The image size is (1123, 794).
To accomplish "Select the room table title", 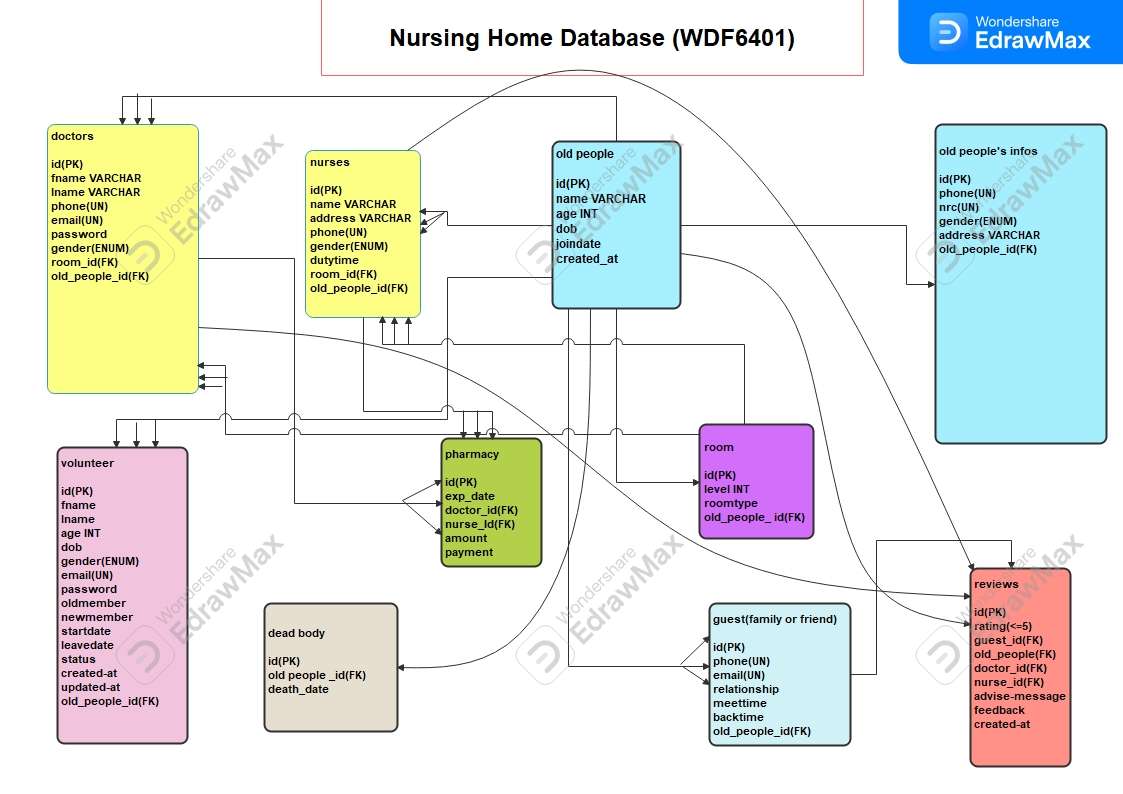I will point(719,447).
